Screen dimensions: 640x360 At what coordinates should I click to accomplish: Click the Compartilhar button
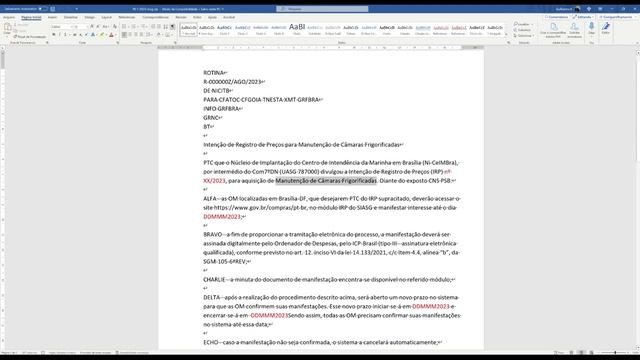point(618,17)
